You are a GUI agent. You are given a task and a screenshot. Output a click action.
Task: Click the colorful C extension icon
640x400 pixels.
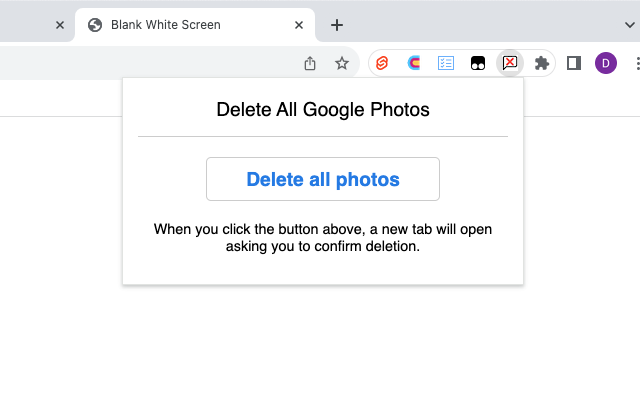click(414, 63)
